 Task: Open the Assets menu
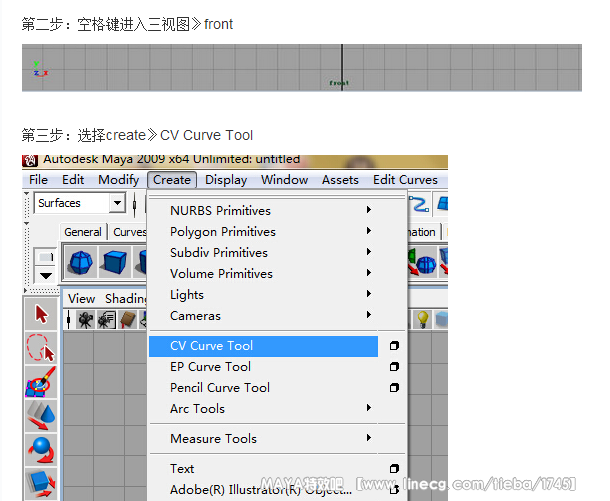[x=340, y=180]
